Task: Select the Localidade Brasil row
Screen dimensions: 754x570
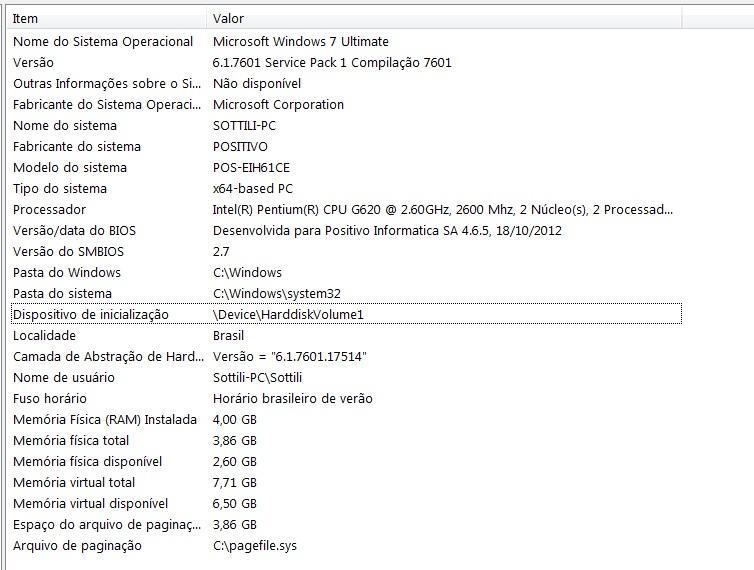Action: click(x=346, y=336)
